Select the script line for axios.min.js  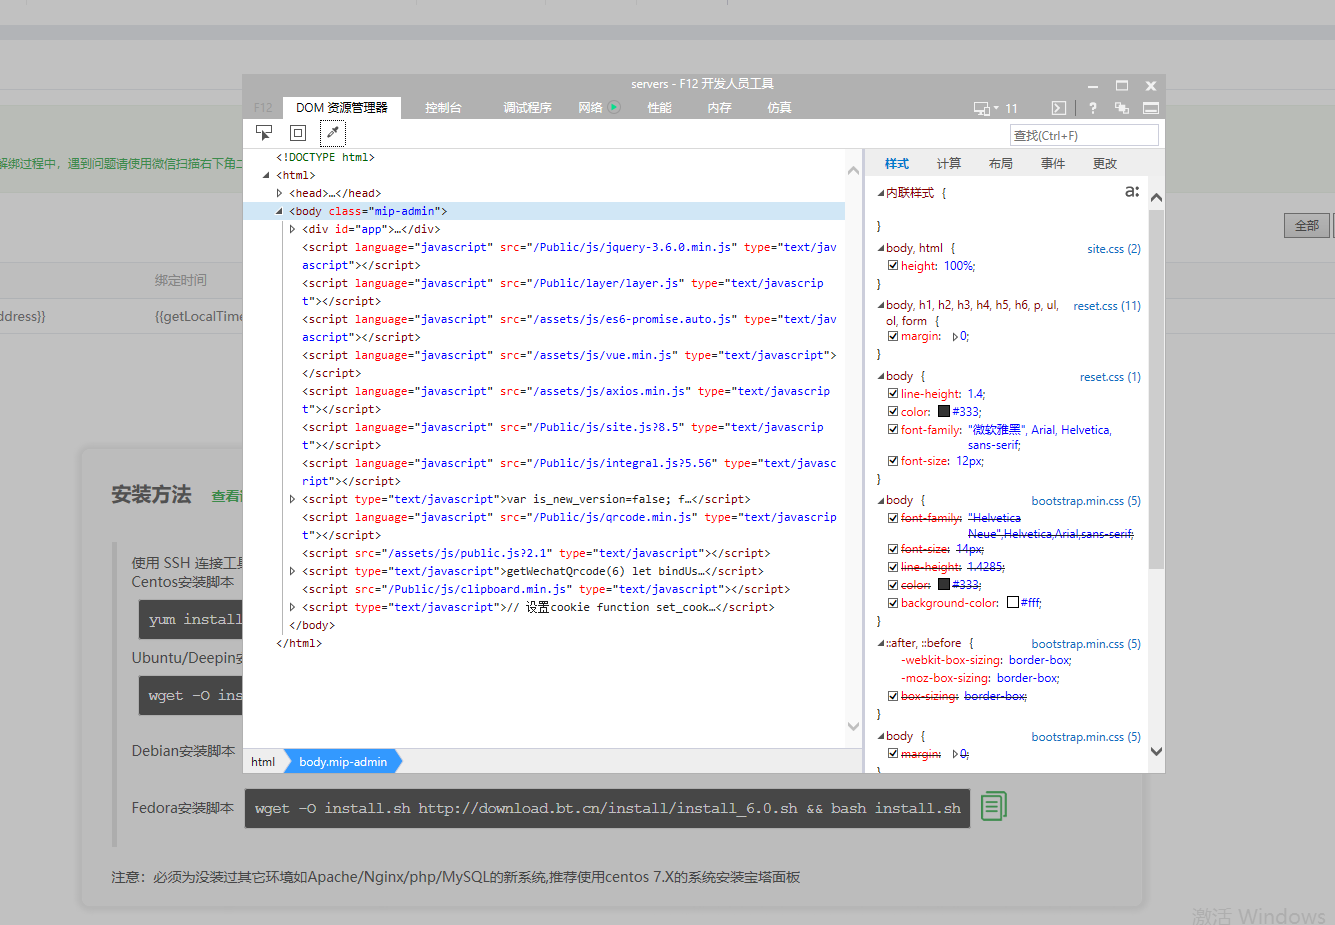[x=566, y=400]
